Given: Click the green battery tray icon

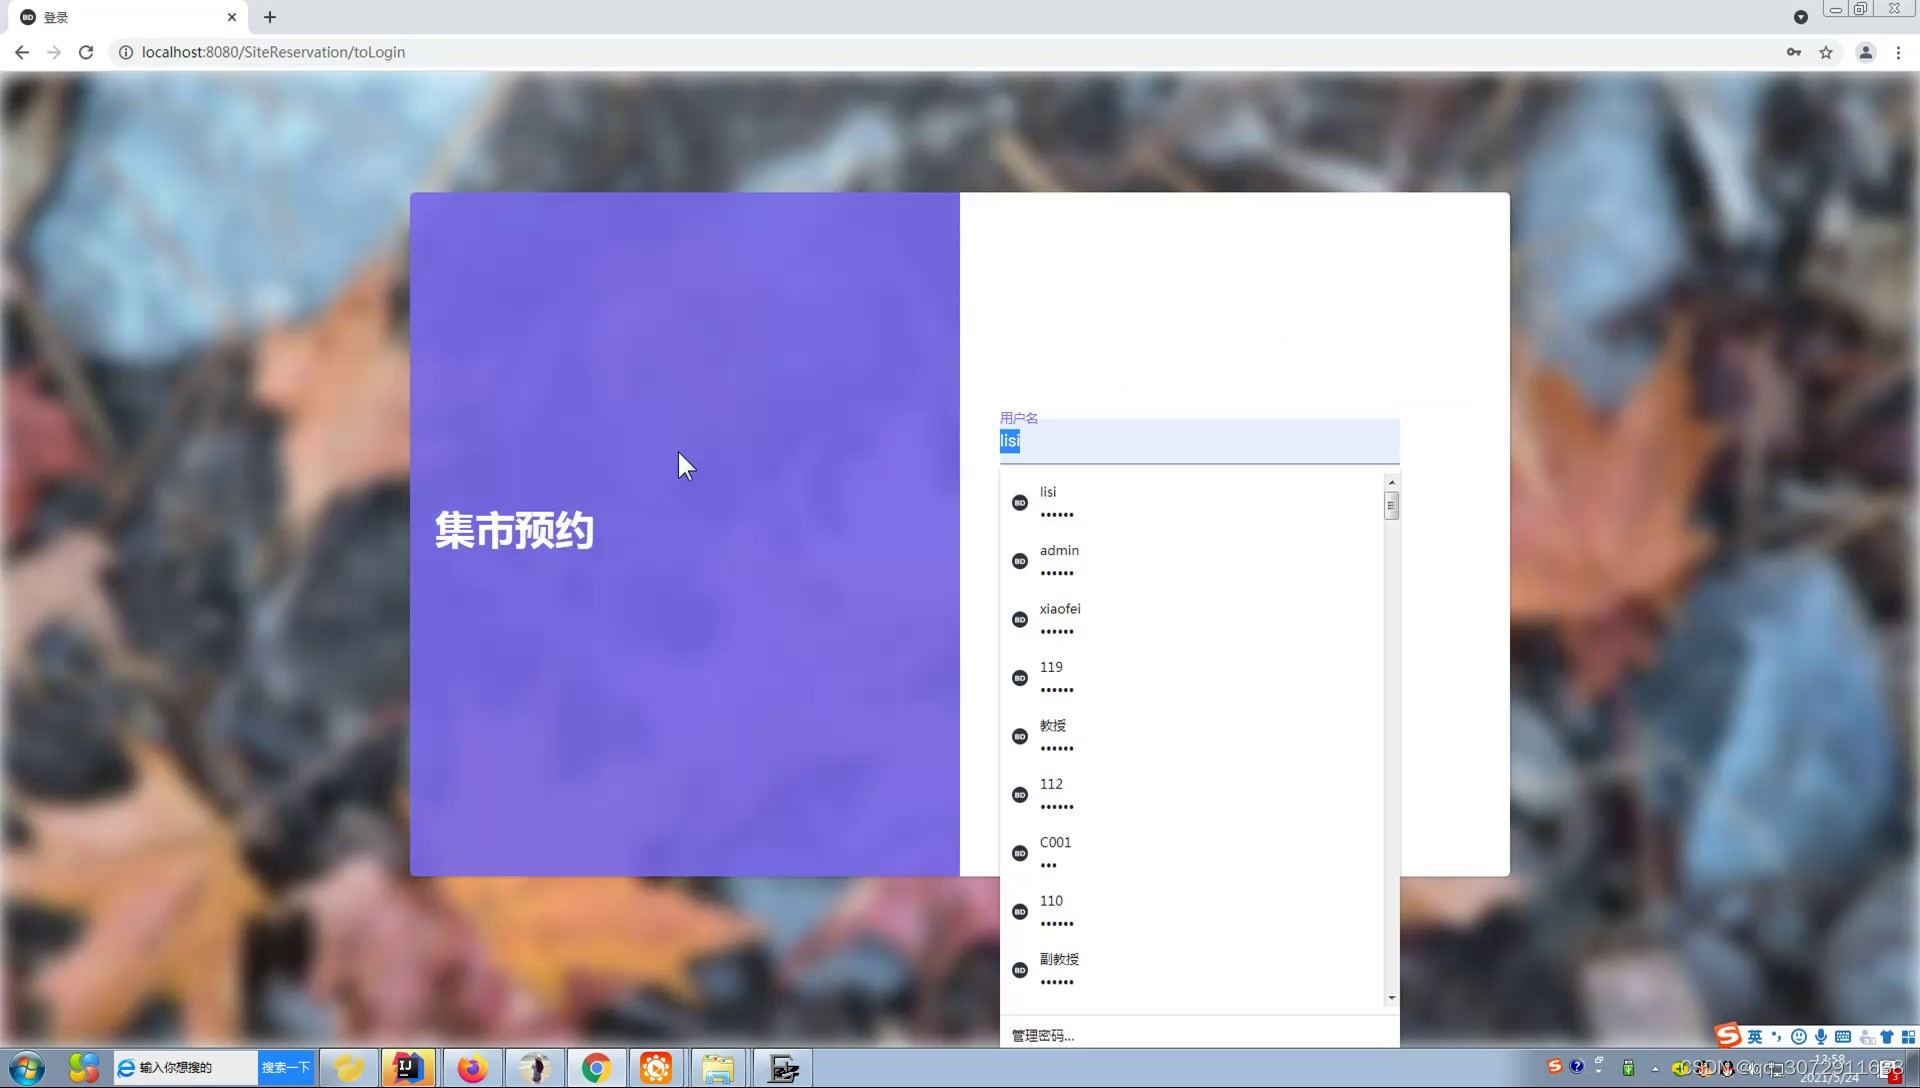Looking at the screenshot, I should click(x=1628, y=1067).
